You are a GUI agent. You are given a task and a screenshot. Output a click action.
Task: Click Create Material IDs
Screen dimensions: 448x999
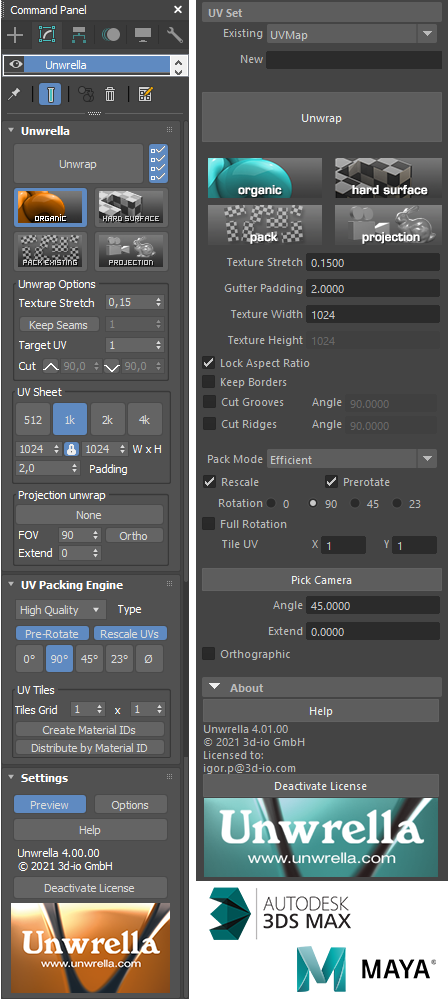(89, 729)
